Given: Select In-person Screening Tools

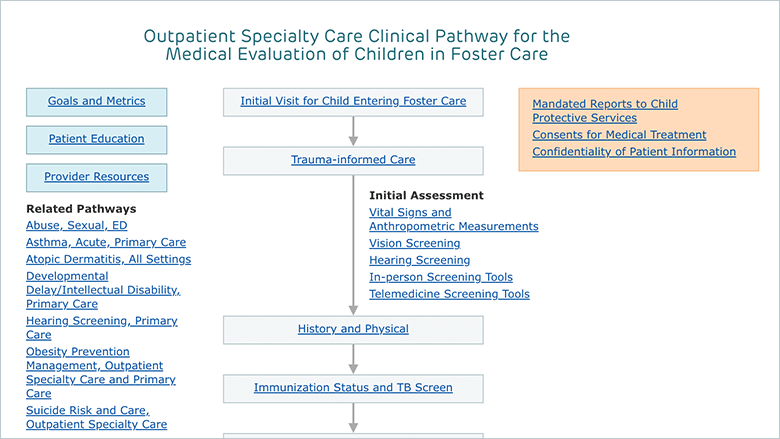Looking at the screenshot, I should point(441,277).
